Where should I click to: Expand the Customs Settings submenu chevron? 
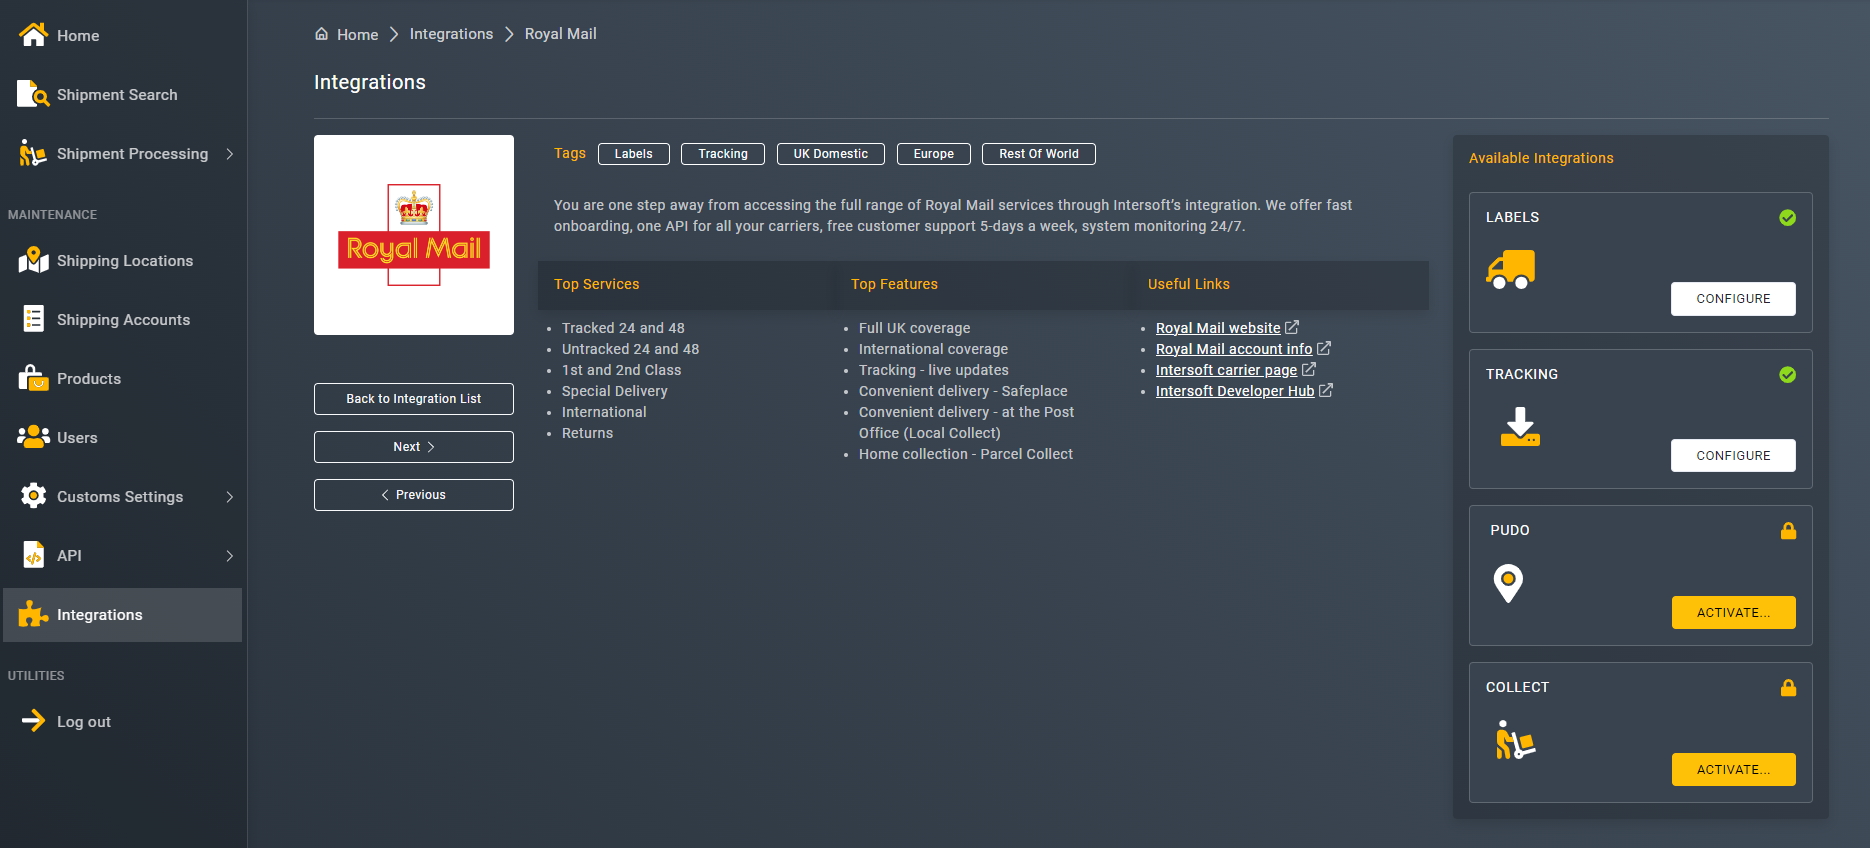pyautogui.click(x=230, y=497)
